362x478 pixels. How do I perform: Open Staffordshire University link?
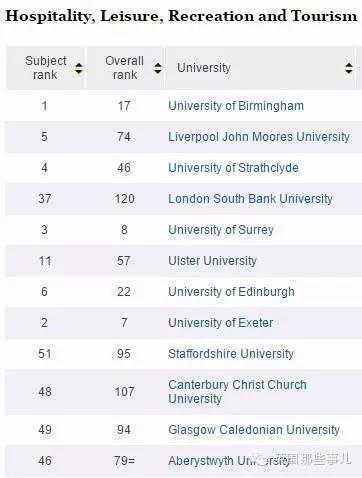[x=231, y=354]
